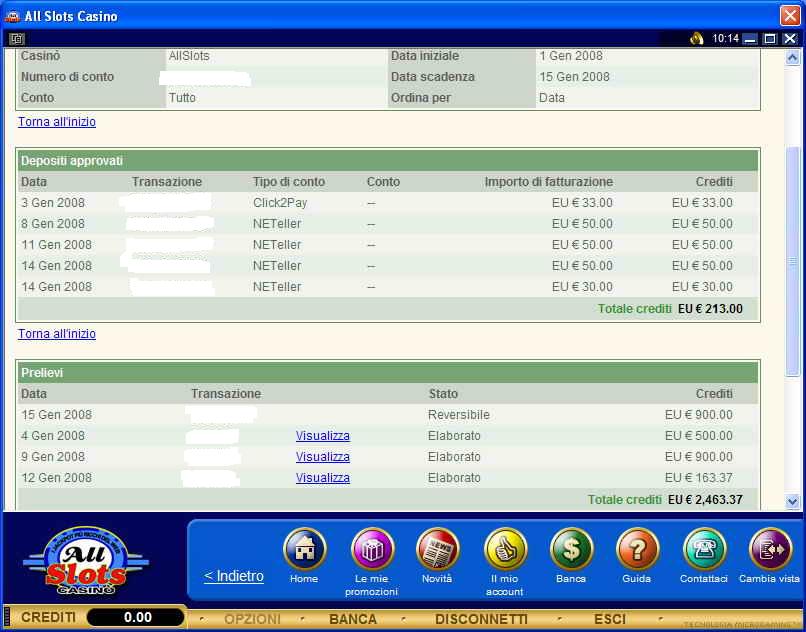Viewport: 806px width, 632px height.
Task: Select the 8 Gen 2008 deposit date
Action: (53, 224)
